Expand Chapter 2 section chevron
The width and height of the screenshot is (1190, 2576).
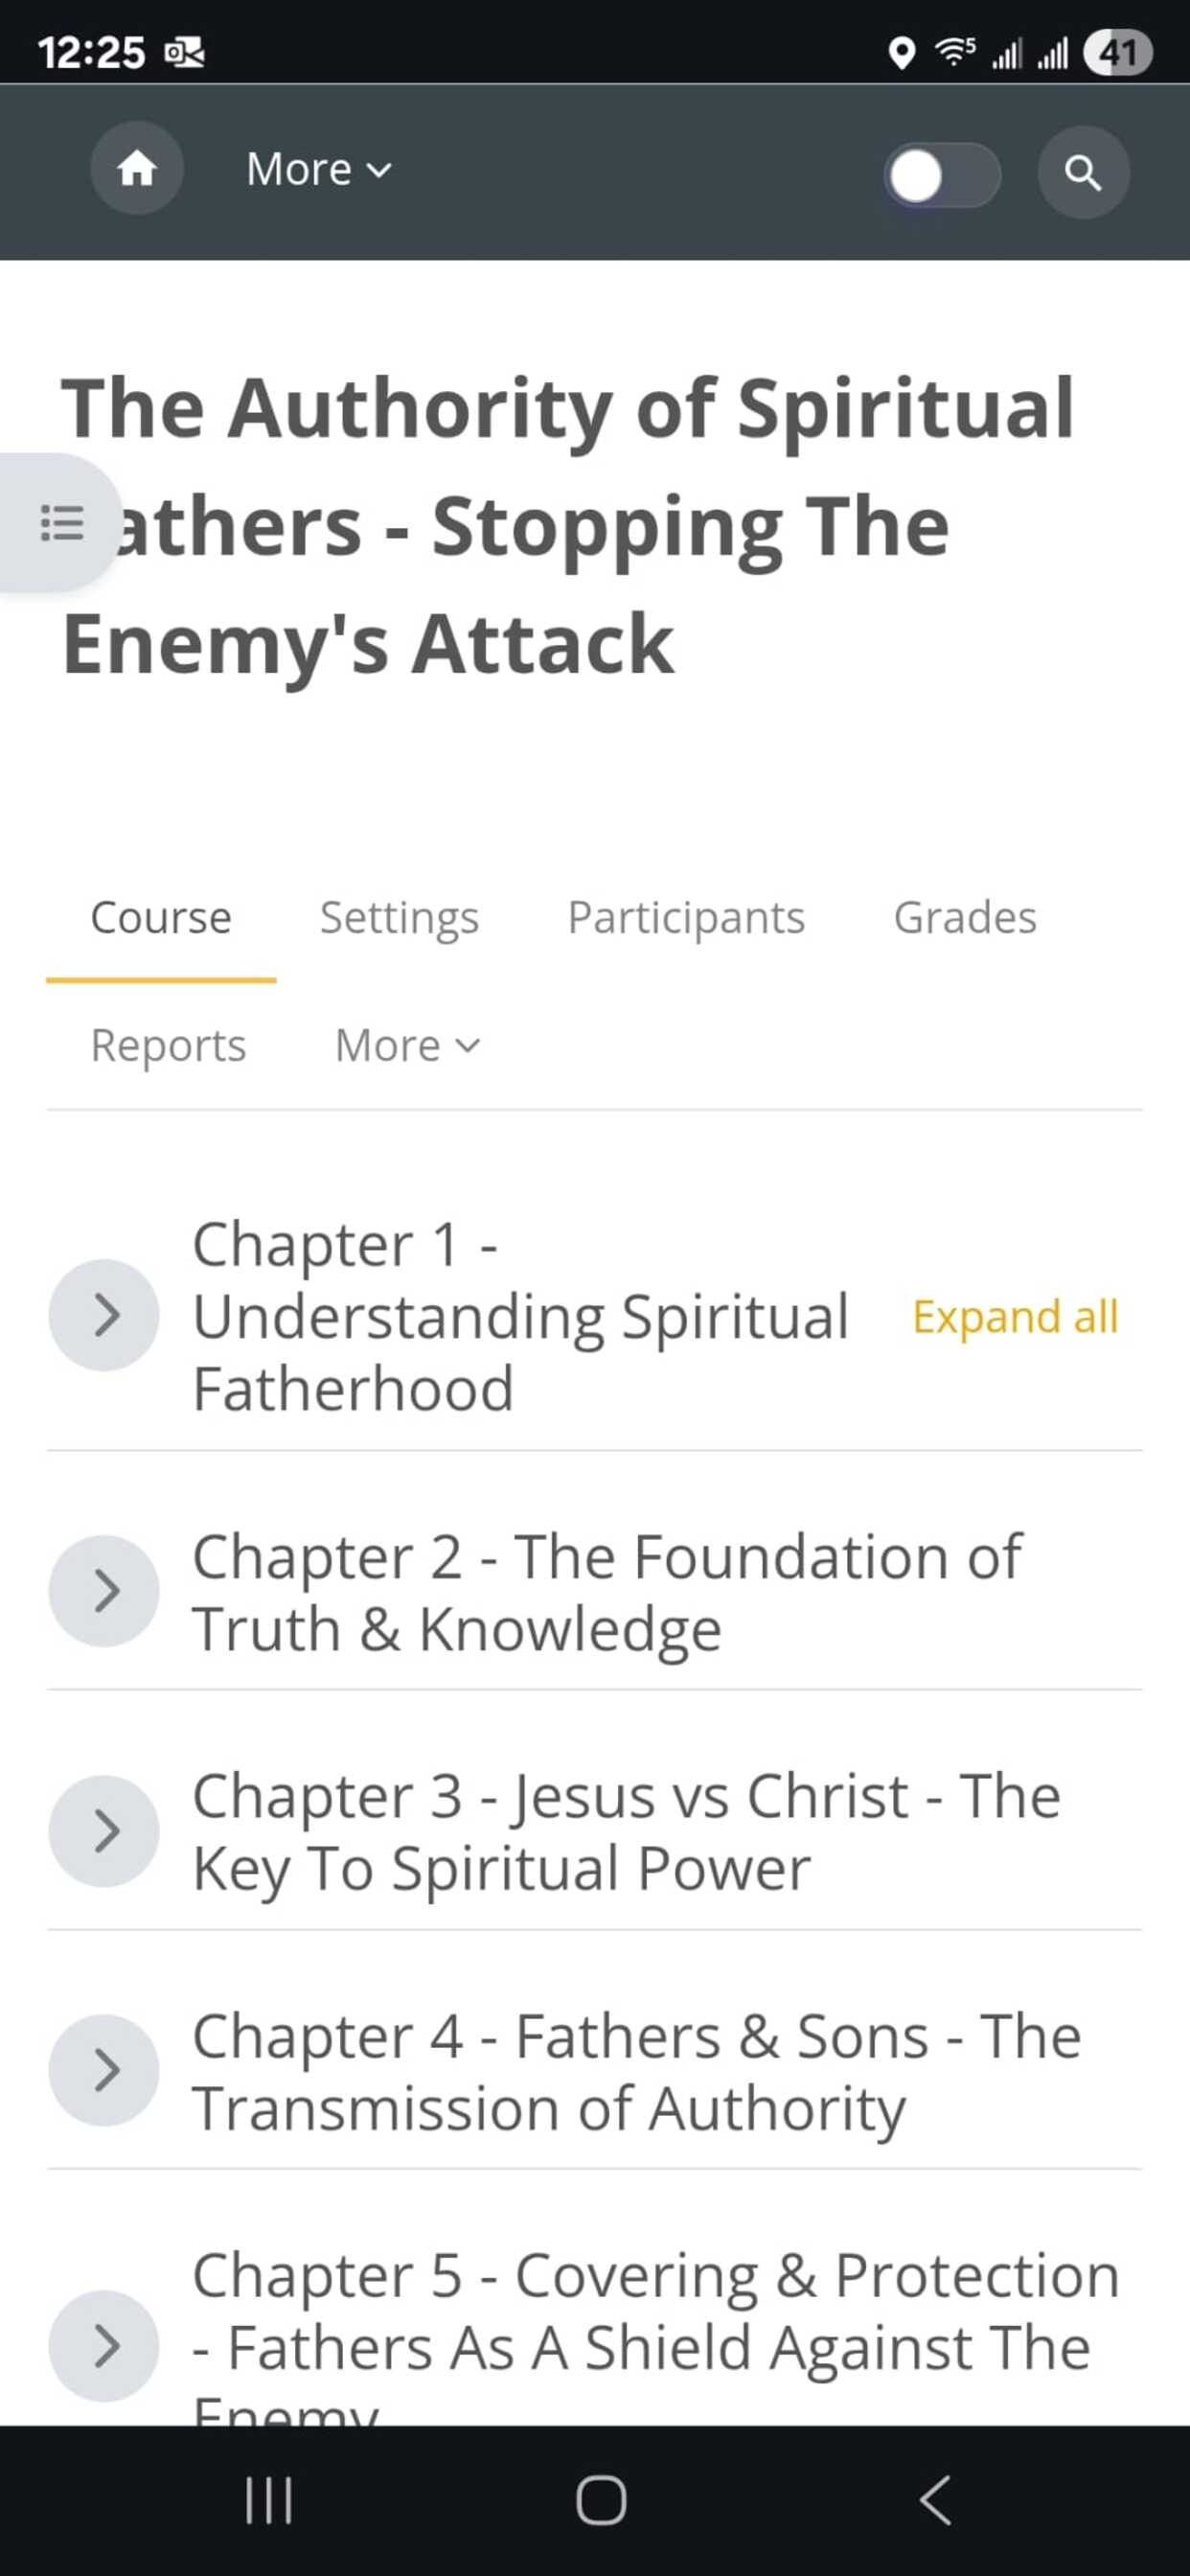coord(105,1591)
